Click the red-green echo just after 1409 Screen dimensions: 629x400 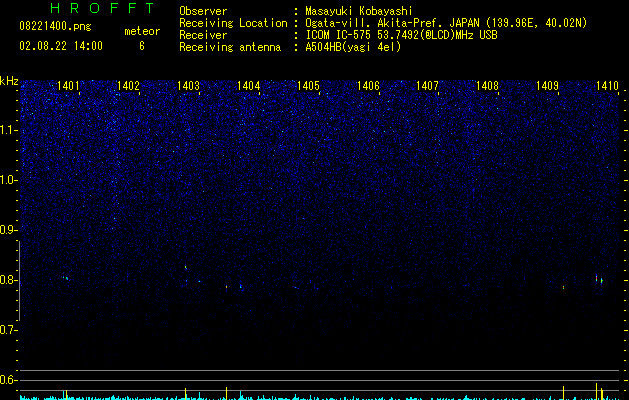[563, 287]
